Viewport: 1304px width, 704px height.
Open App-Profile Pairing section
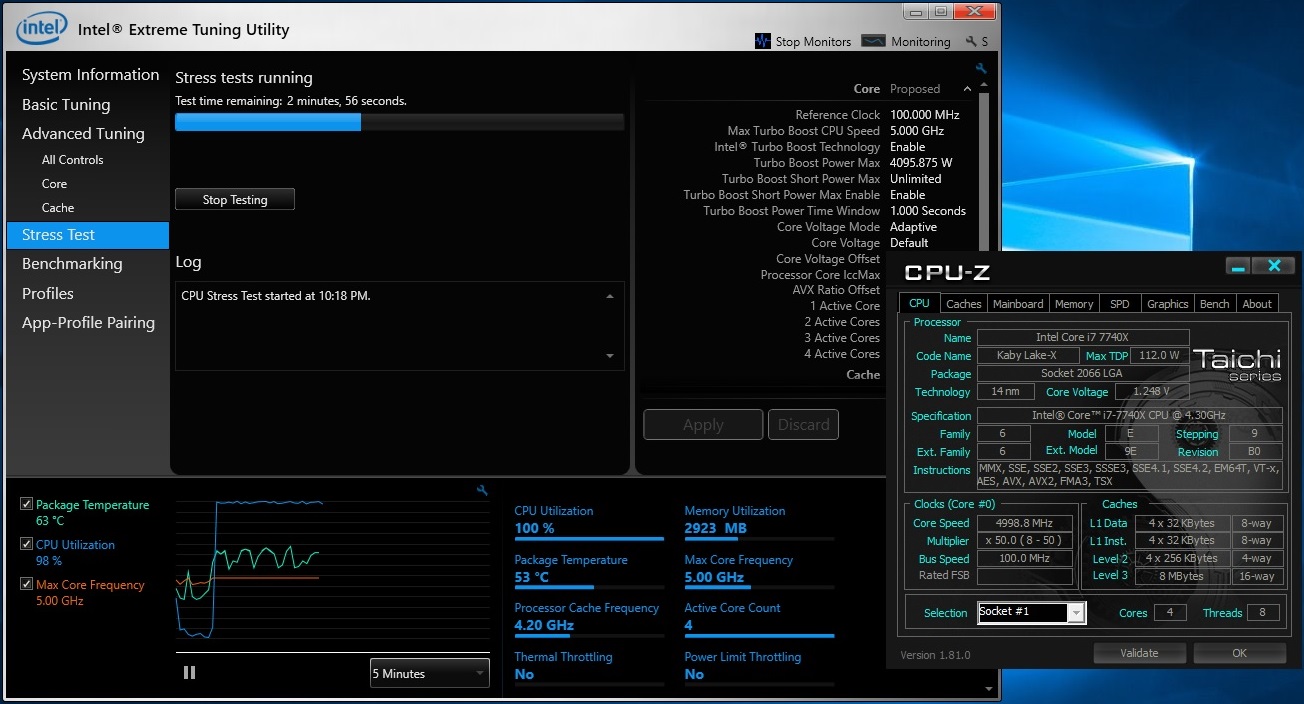click(88, 323)
